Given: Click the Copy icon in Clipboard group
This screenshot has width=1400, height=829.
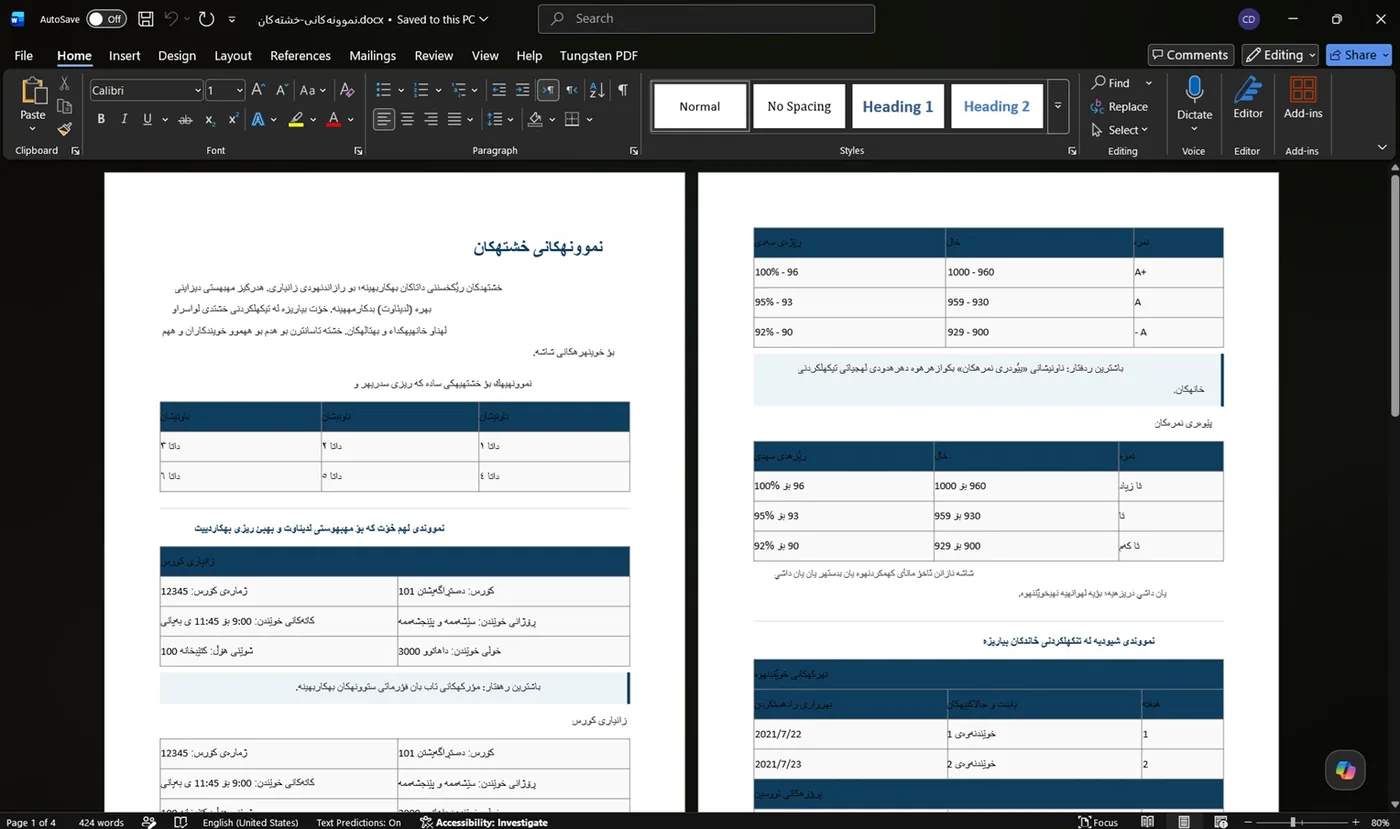Looking at the screenshot, I should [x=64, y=107].
